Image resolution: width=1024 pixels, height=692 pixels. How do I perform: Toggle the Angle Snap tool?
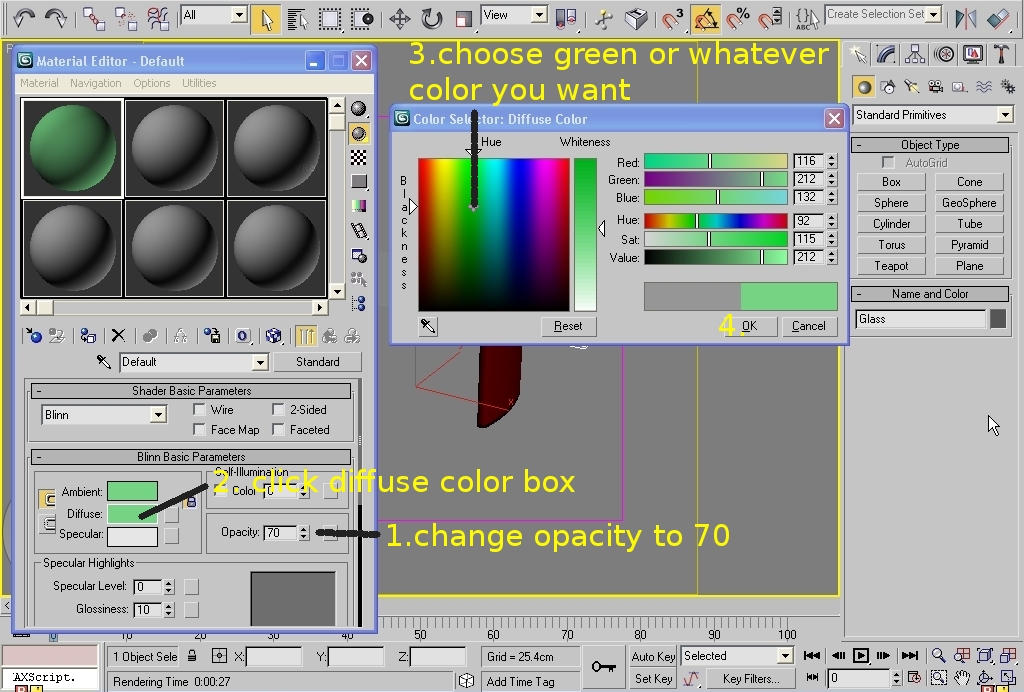click(706, 20)
